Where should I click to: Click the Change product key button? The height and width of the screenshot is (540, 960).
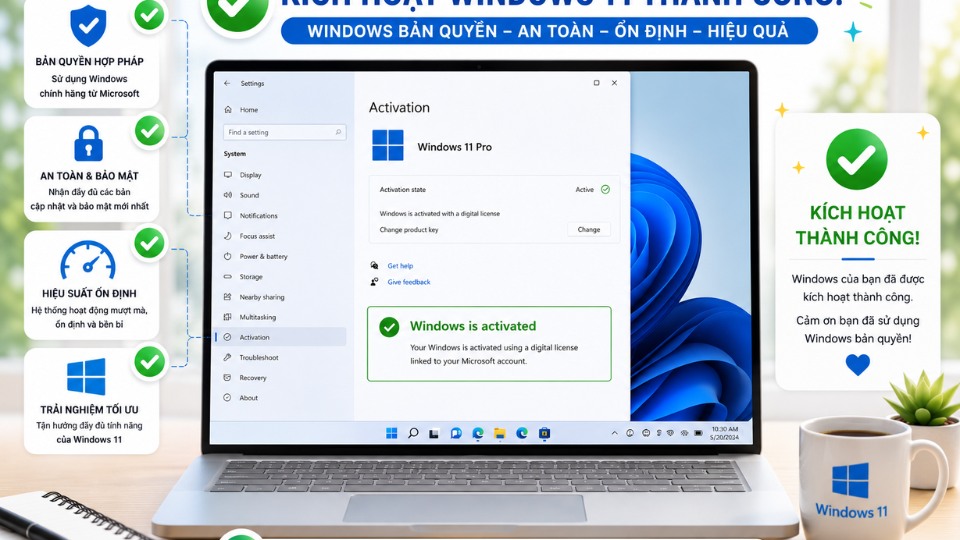[588, 230]
